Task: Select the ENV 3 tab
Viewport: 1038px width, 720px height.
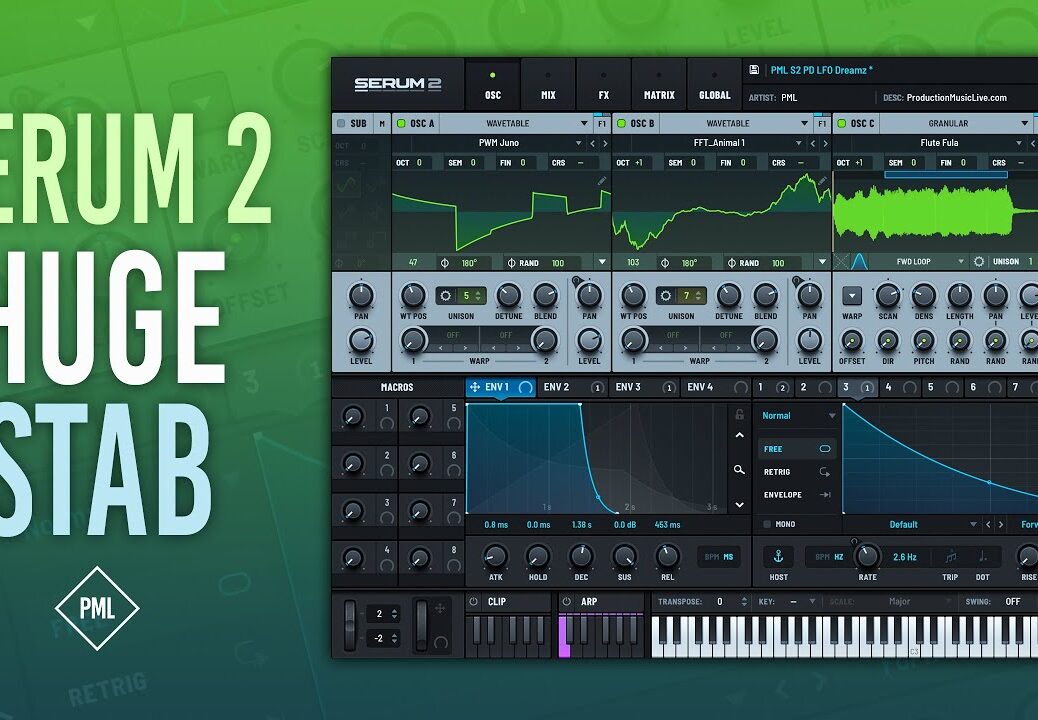Action: point(644,387)
